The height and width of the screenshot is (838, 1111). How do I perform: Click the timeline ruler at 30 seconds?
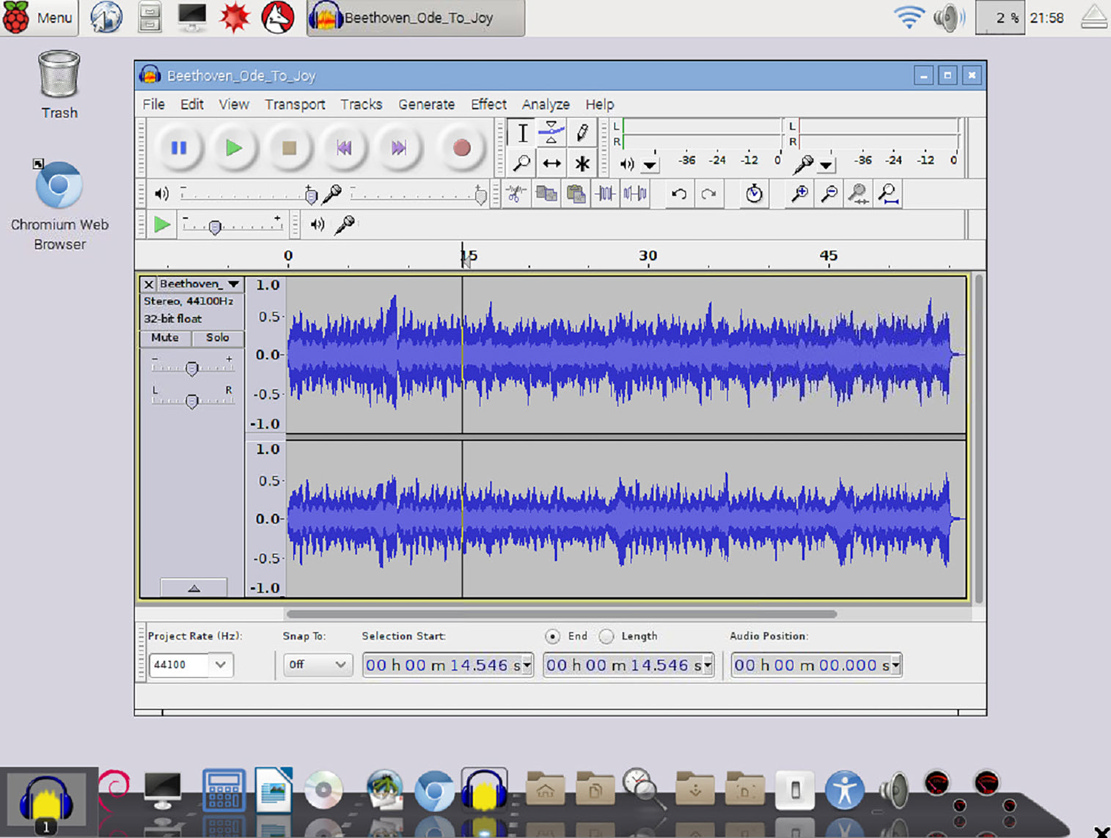pos(648,255)
